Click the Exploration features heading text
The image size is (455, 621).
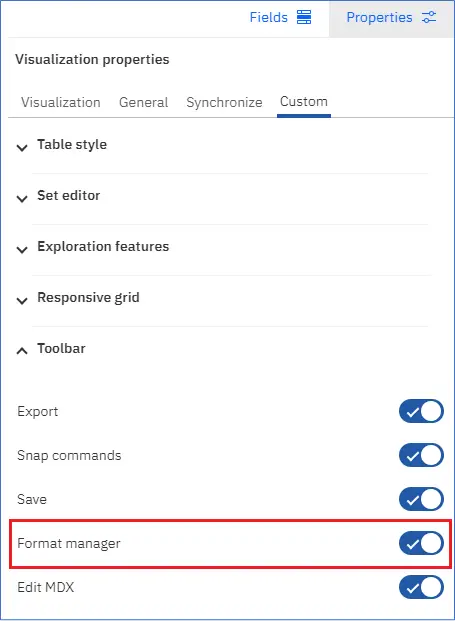(103, 246)
